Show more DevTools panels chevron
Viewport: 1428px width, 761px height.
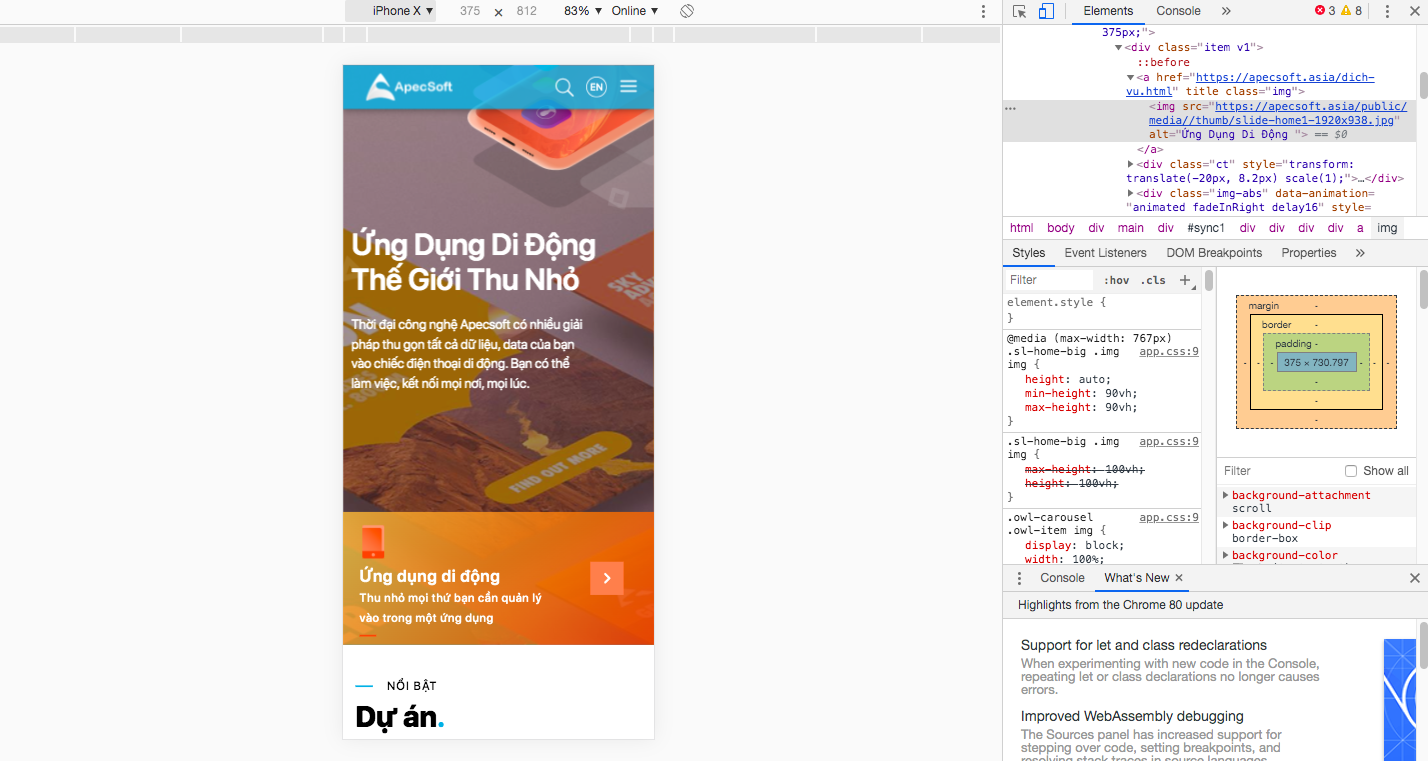(x=1226, y=11)
